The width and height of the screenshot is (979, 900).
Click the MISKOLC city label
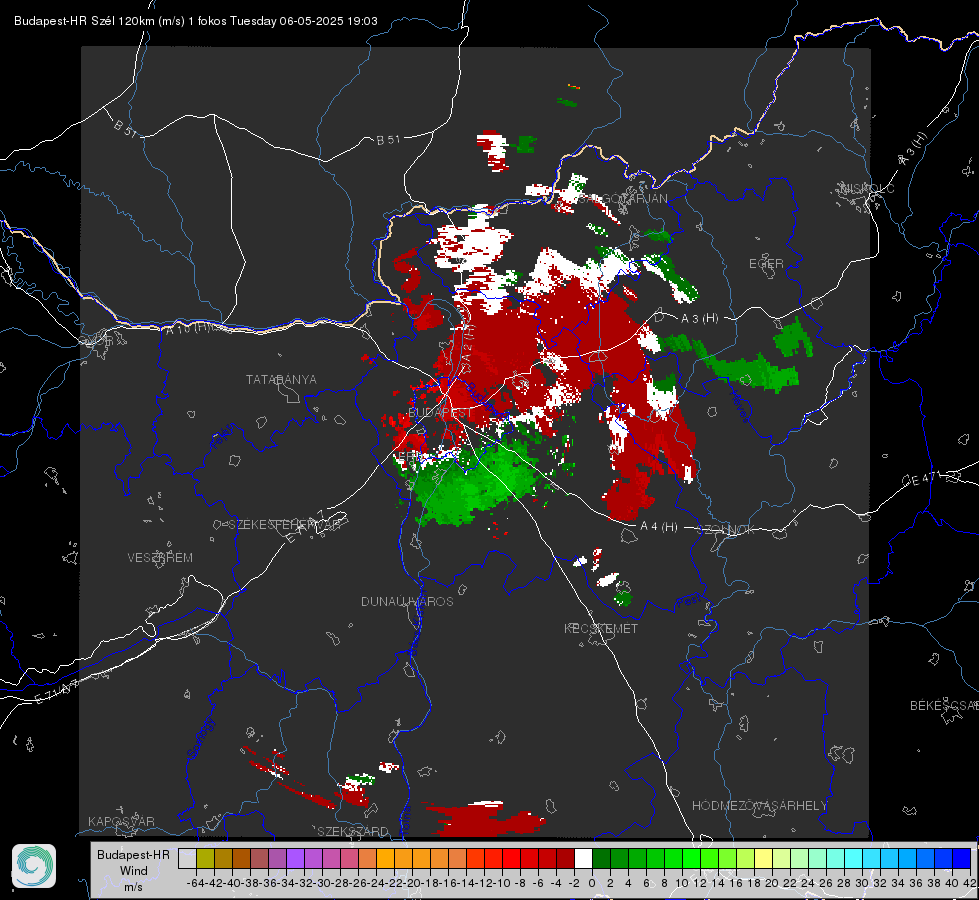[867, 188]
